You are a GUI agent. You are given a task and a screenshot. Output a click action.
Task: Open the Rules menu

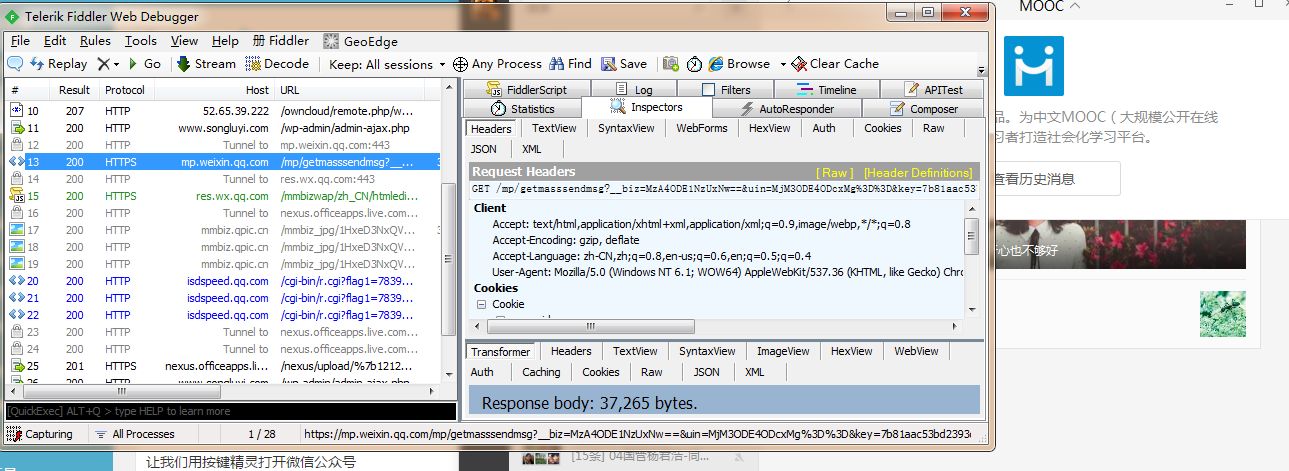95,41
